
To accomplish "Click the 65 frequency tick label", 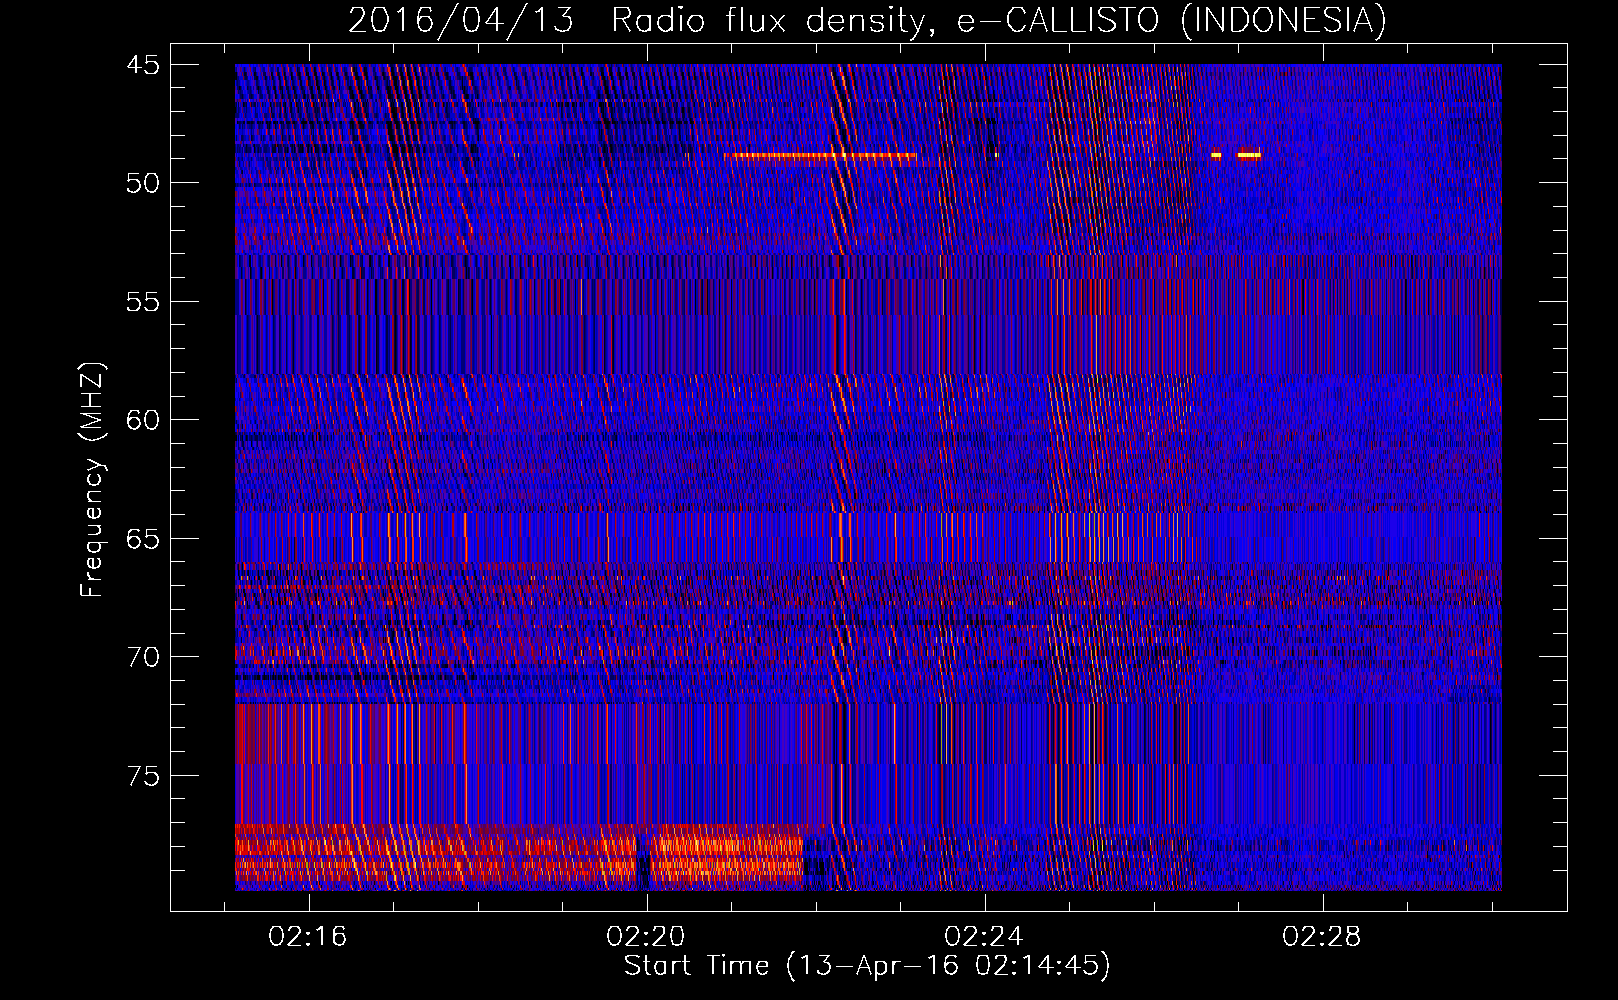I will point(143,539).
